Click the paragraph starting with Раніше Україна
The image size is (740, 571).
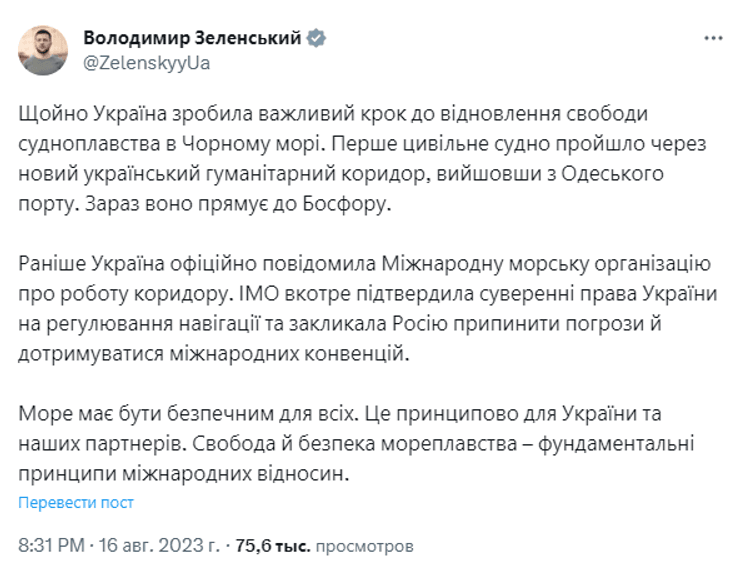pos(360,295)
